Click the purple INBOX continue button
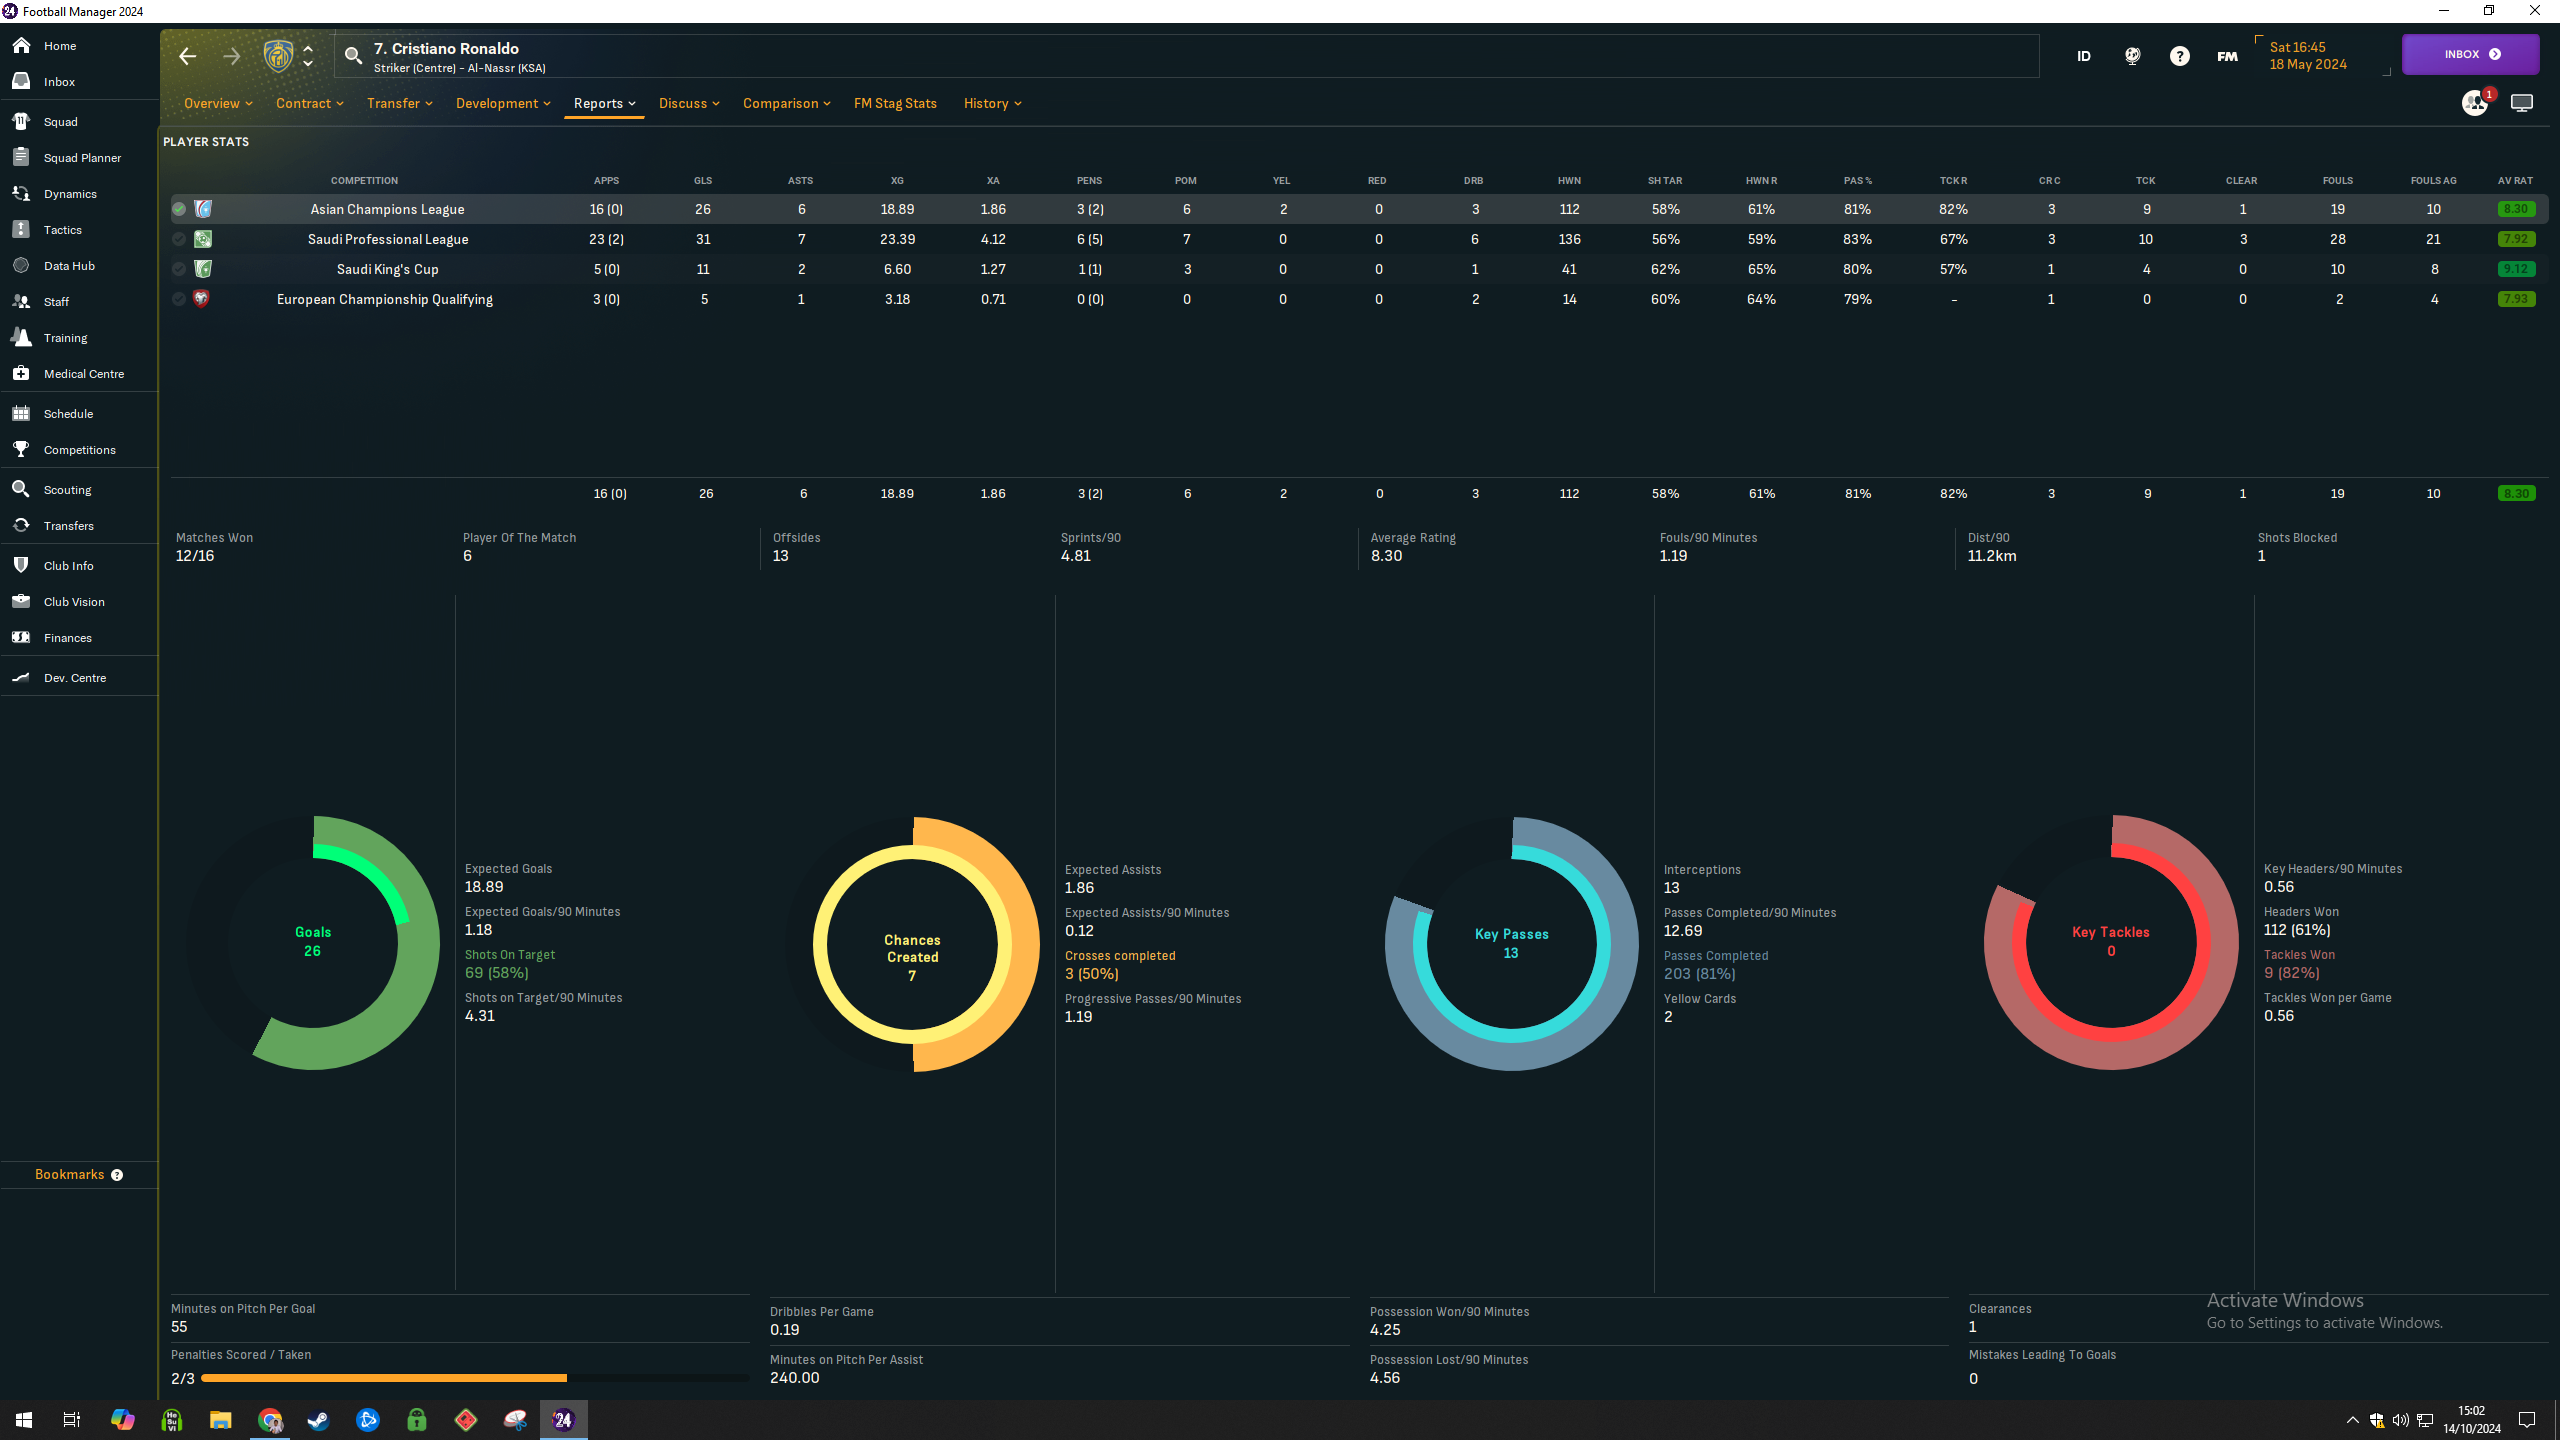Screen dimensions: 2560x1440 click(2470, 54)
